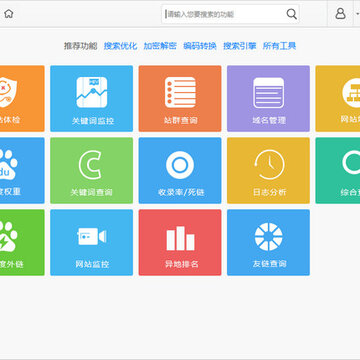
Task: Open the sitemap icon on yellow tile
Action: point(351,92)
